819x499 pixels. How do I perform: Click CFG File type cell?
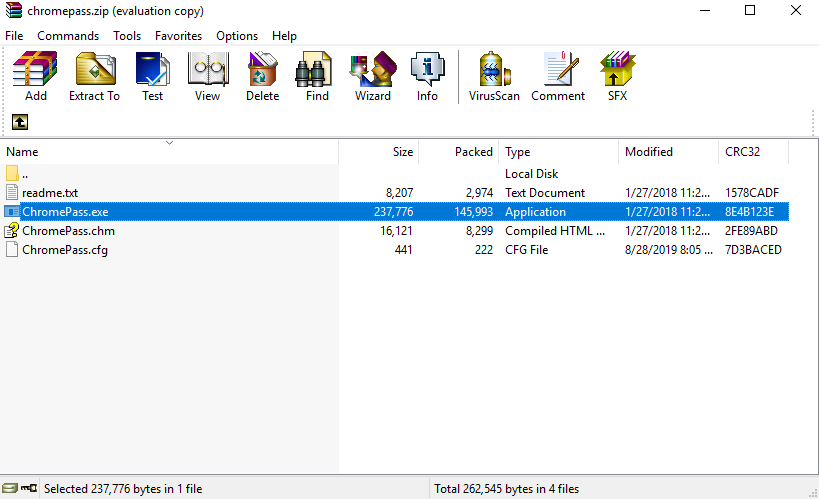526,250
